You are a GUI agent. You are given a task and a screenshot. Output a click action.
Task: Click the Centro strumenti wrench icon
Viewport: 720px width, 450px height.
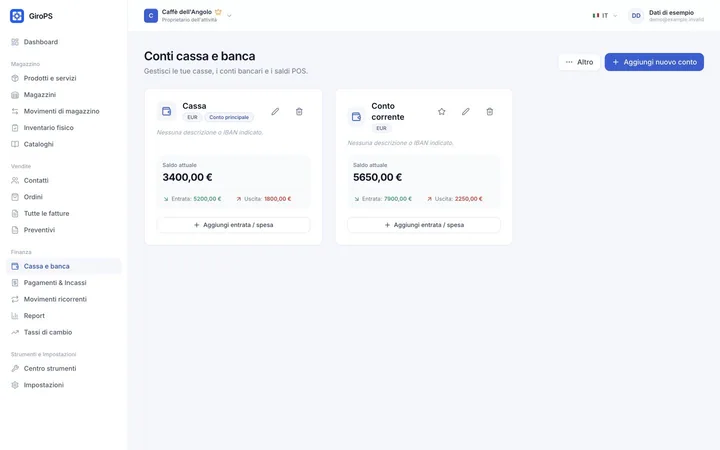pyautogui.click(x=15, y=369)
